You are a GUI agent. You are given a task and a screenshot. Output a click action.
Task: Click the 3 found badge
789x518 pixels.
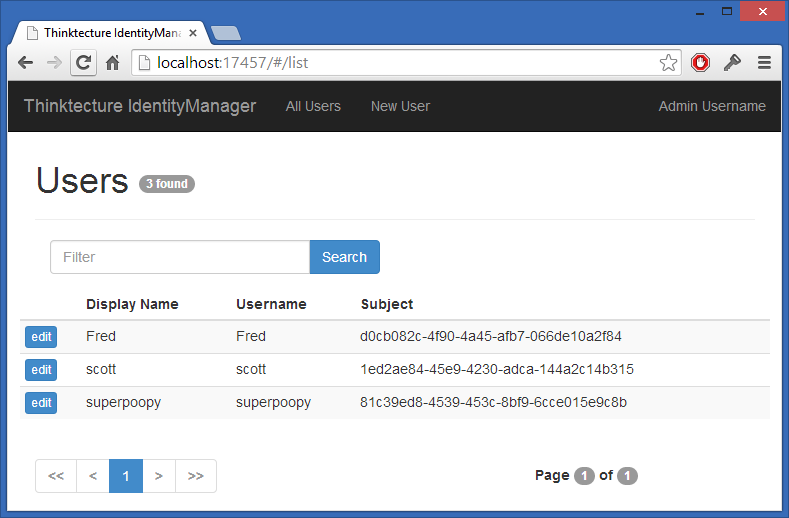click(167, 184)
